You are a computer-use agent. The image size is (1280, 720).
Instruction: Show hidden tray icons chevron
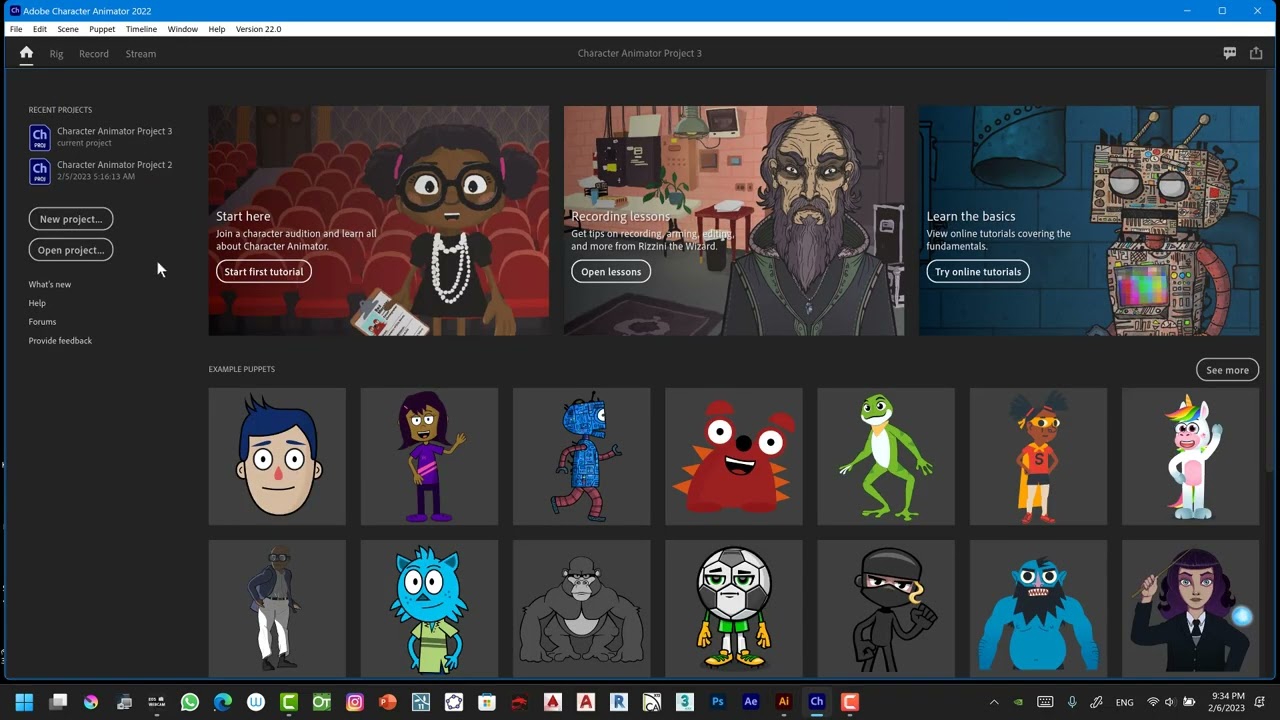994,702
